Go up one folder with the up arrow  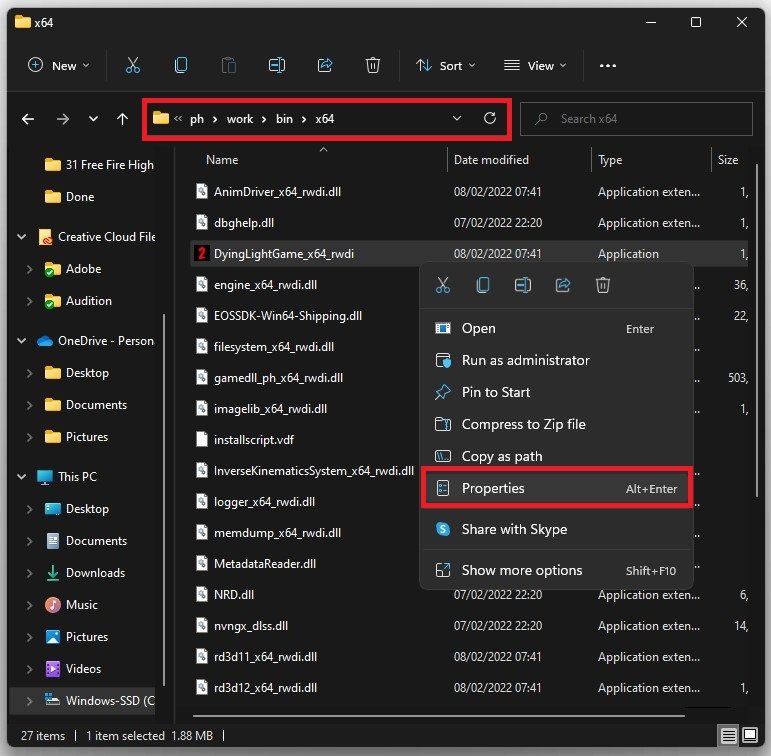click(x=122, y=119)
